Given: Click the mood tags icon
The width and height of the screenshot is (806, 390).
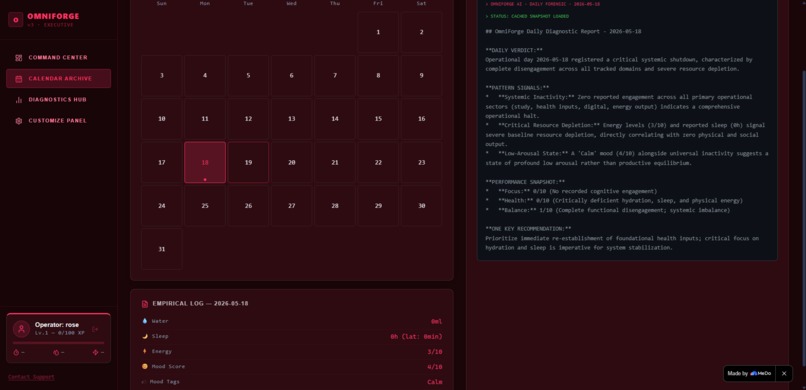Looking at the screenshot, I should point(144,382).
